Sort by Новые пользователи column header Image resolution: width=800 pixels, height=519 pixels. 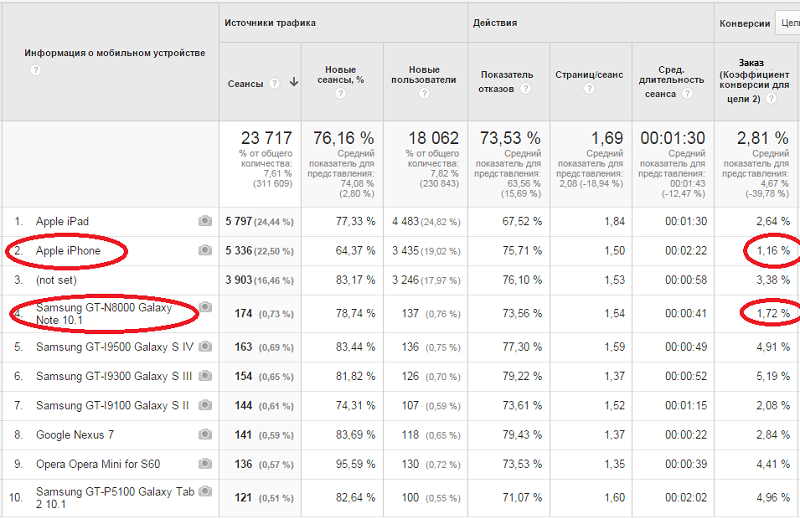[424, 75]
